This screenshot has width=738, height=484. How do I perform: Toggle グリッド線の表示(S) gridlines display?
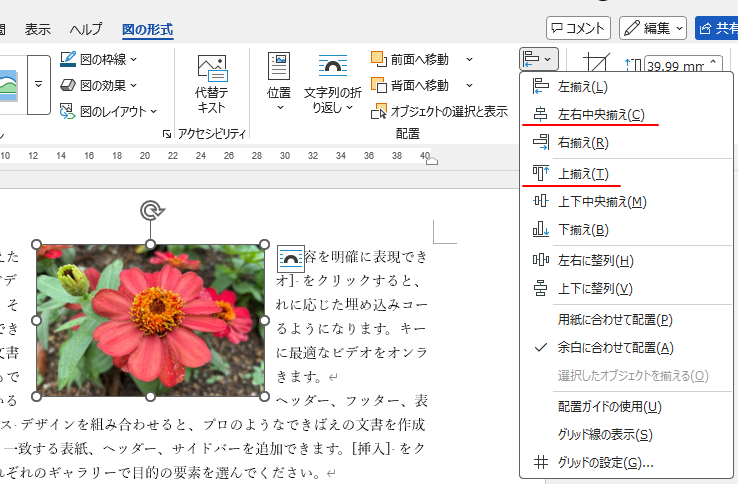pyautogui.click(x=626, y=434)
